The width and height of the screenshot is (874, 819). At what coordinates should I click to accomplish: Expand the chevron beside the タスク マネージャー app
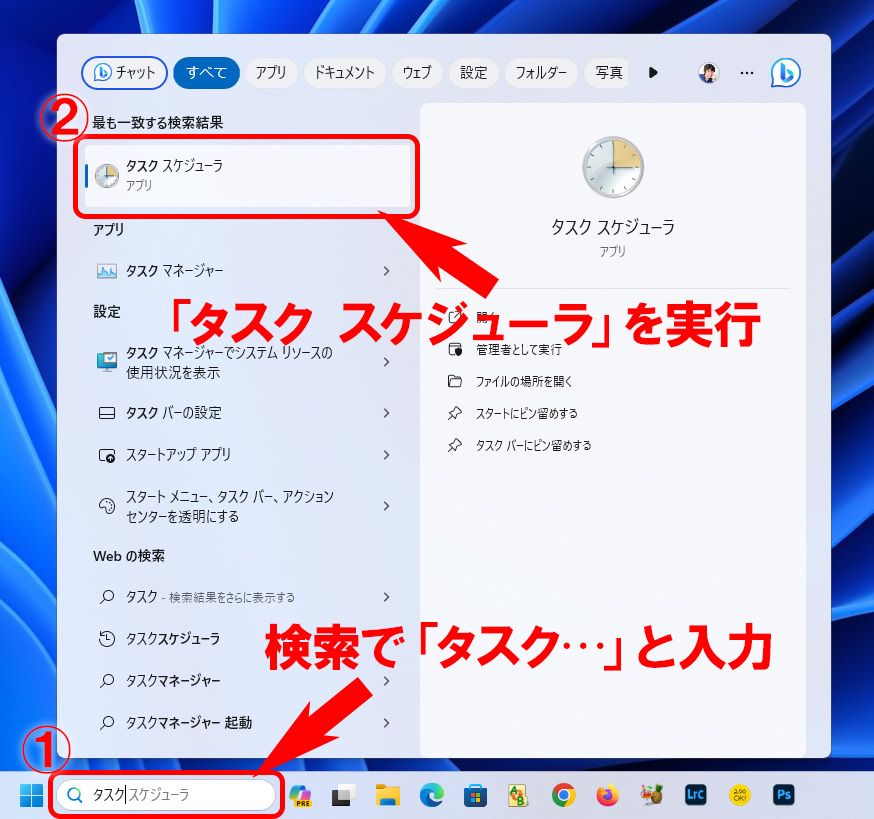(x=386, y=271)
